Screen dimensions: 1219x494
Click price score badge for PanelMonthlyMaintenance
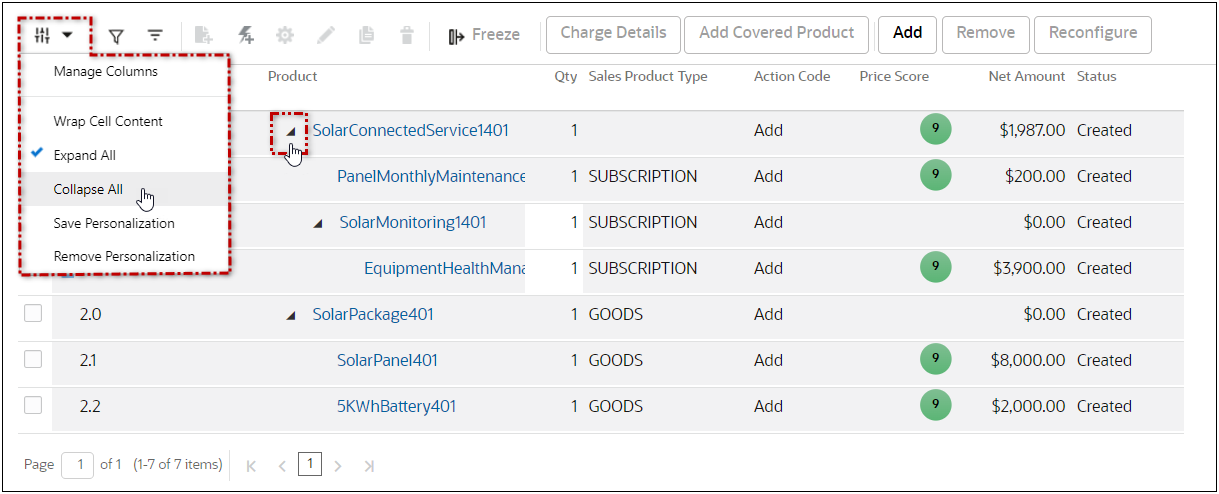click(935, 175)
